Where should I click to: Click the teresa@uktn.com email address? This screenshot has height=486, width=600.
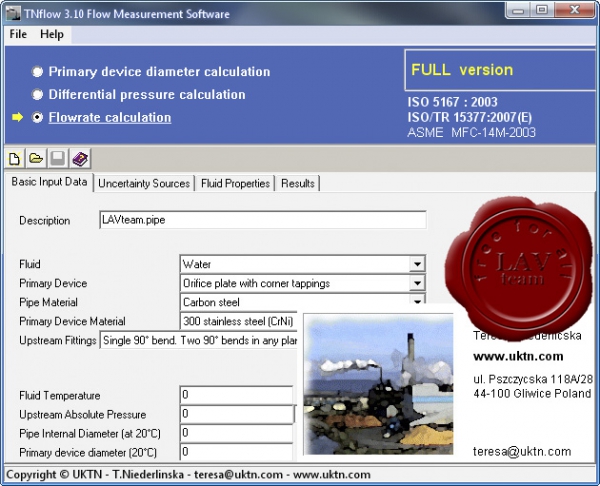tap(522, 452)
